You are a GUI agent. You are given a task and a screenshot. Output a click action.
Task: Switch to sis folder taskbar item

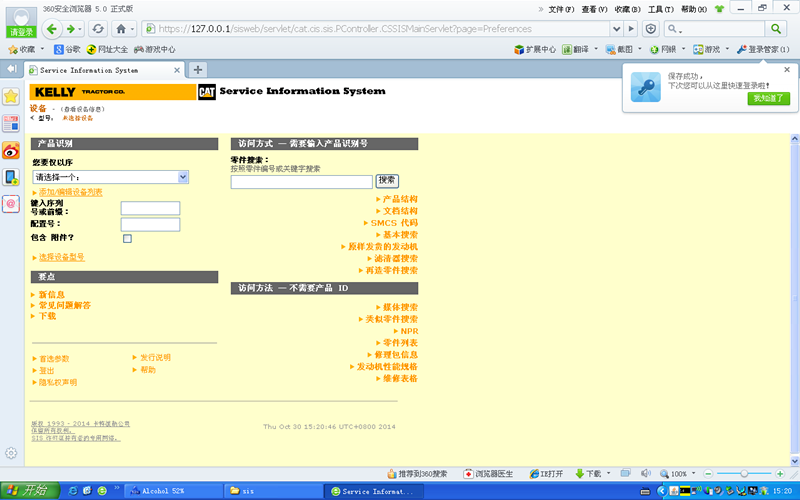tap(273, 491)
